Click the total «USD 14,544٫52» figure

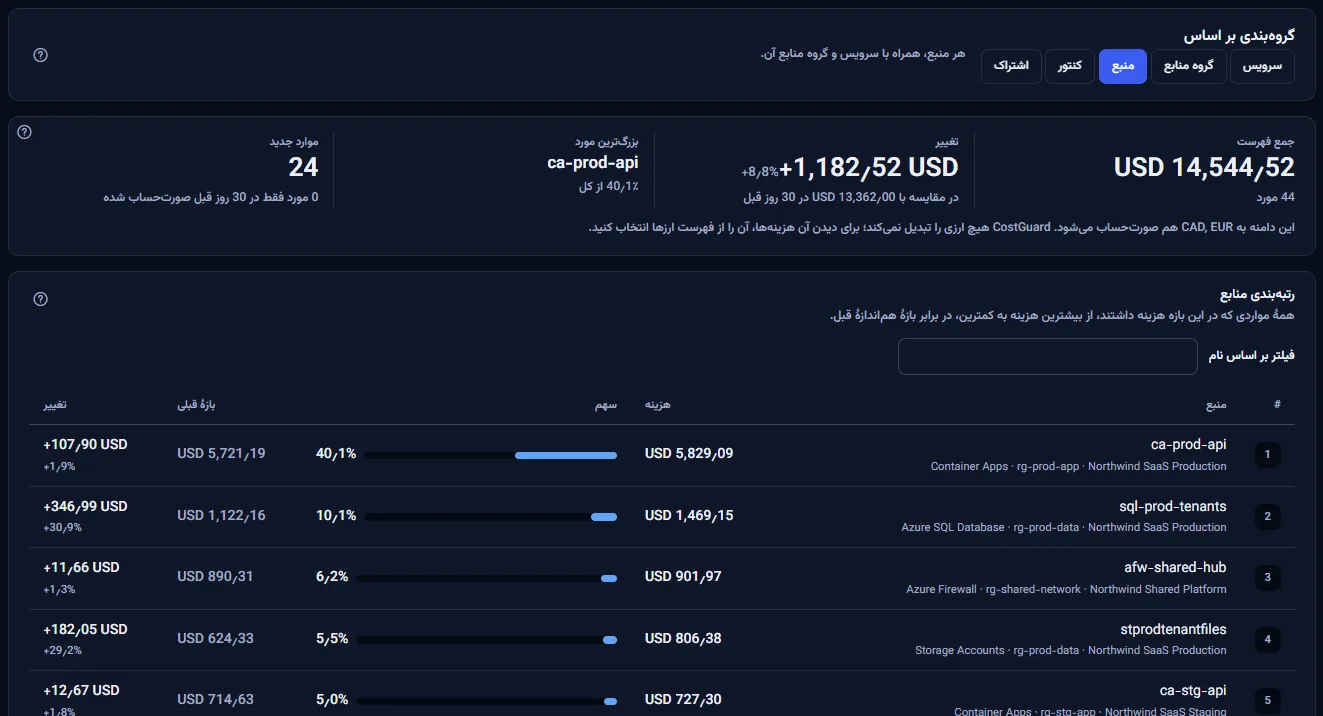(x=1204, y=167)
